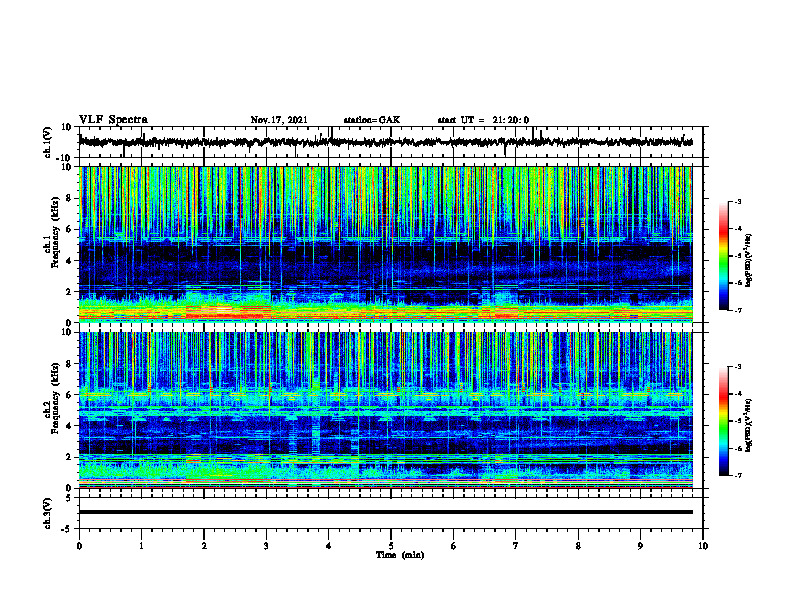
Task: Click tick label "0" on the time axis
Action: (79, 546)
